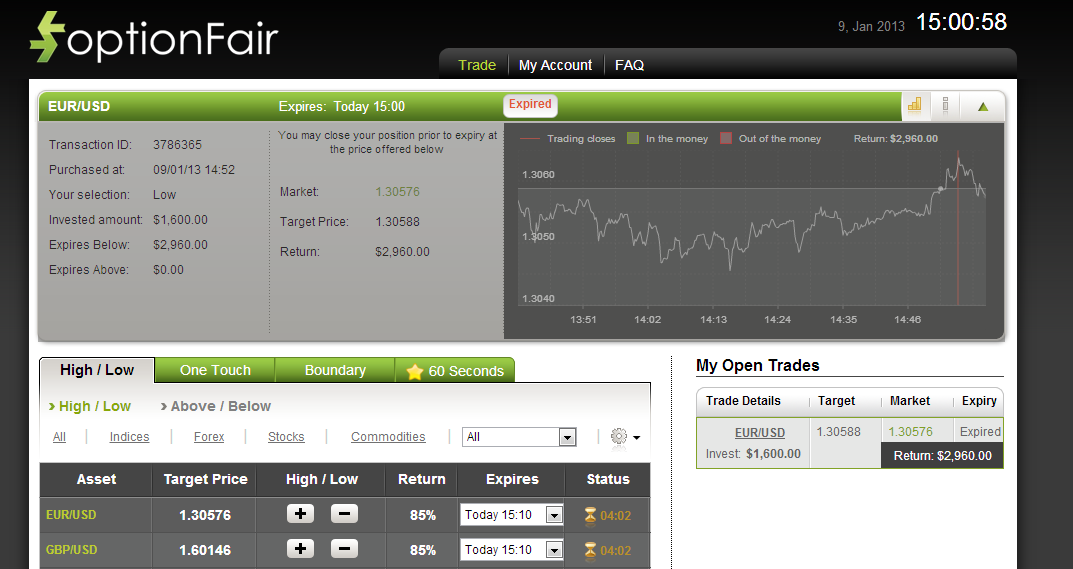
Task: Click the market price 1.30576 in position panel
Action: 397,192
